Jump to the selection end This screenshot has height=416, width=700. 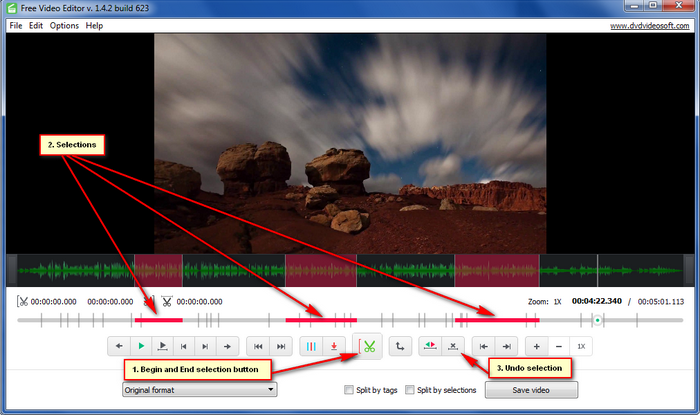pos(506,346)
